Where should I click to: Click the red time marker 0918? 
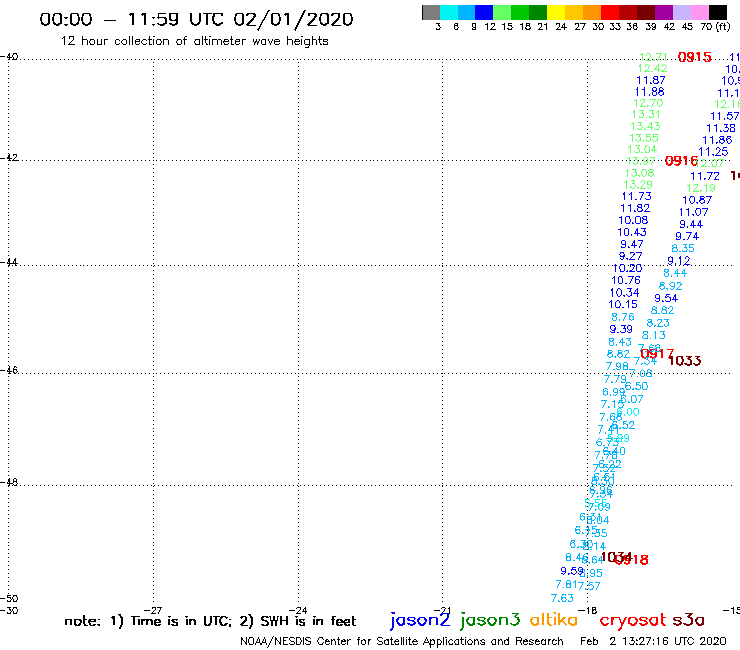pos(632,560)
